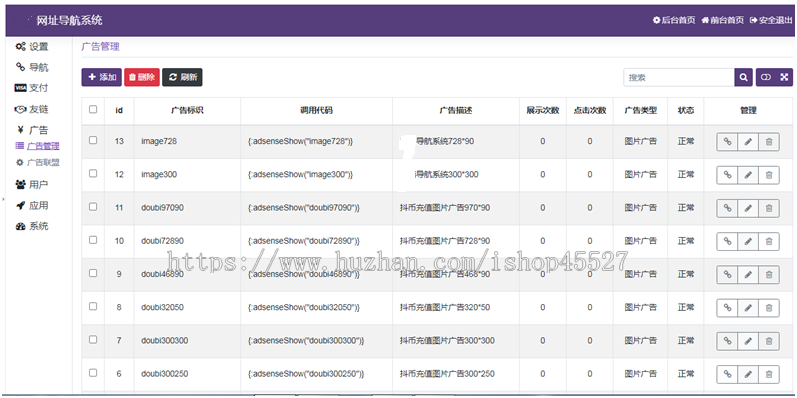Go to 前台首页 in the header
The height and width of the screenshot is (398, 797).
tap(722, 20)
